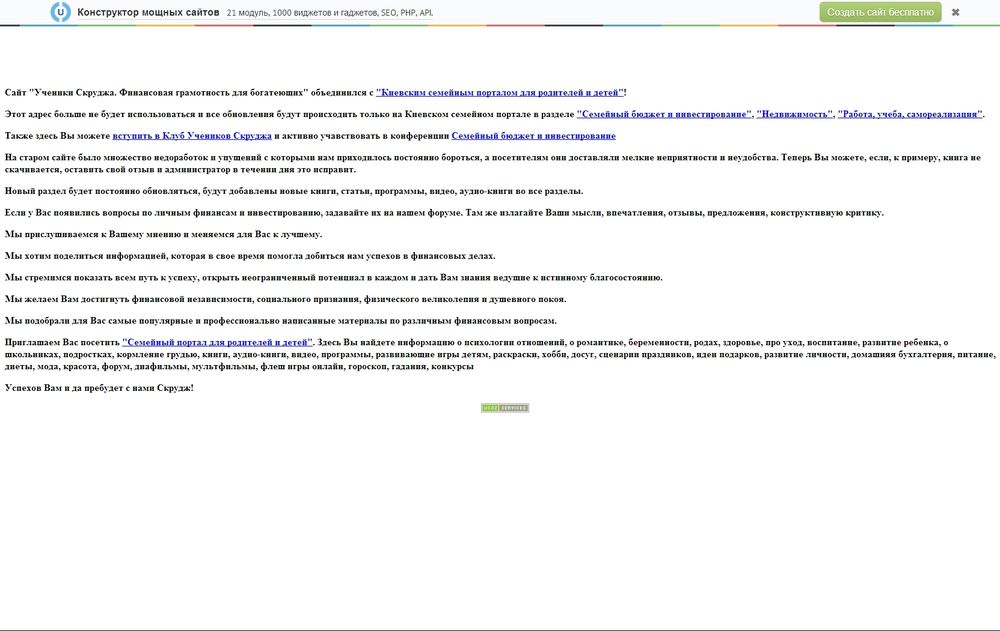Click paragraph starting 'Если у Вас появились вопросы'

pyautogui.click(x=444, y=212)
